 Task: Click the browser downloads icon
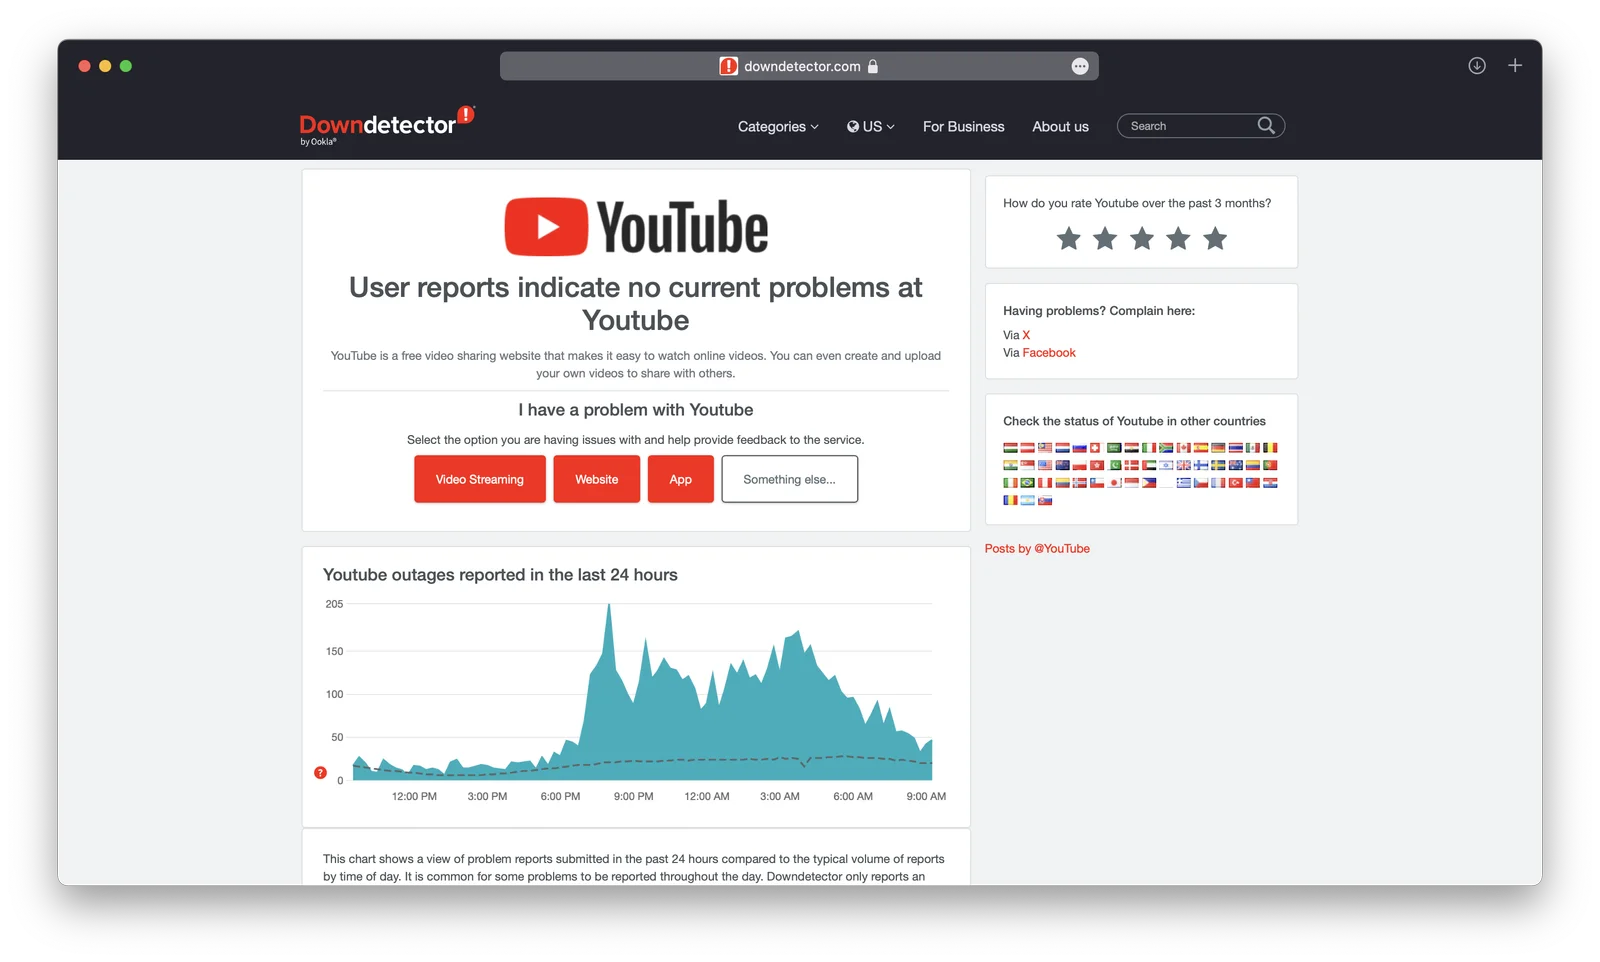1476,65
